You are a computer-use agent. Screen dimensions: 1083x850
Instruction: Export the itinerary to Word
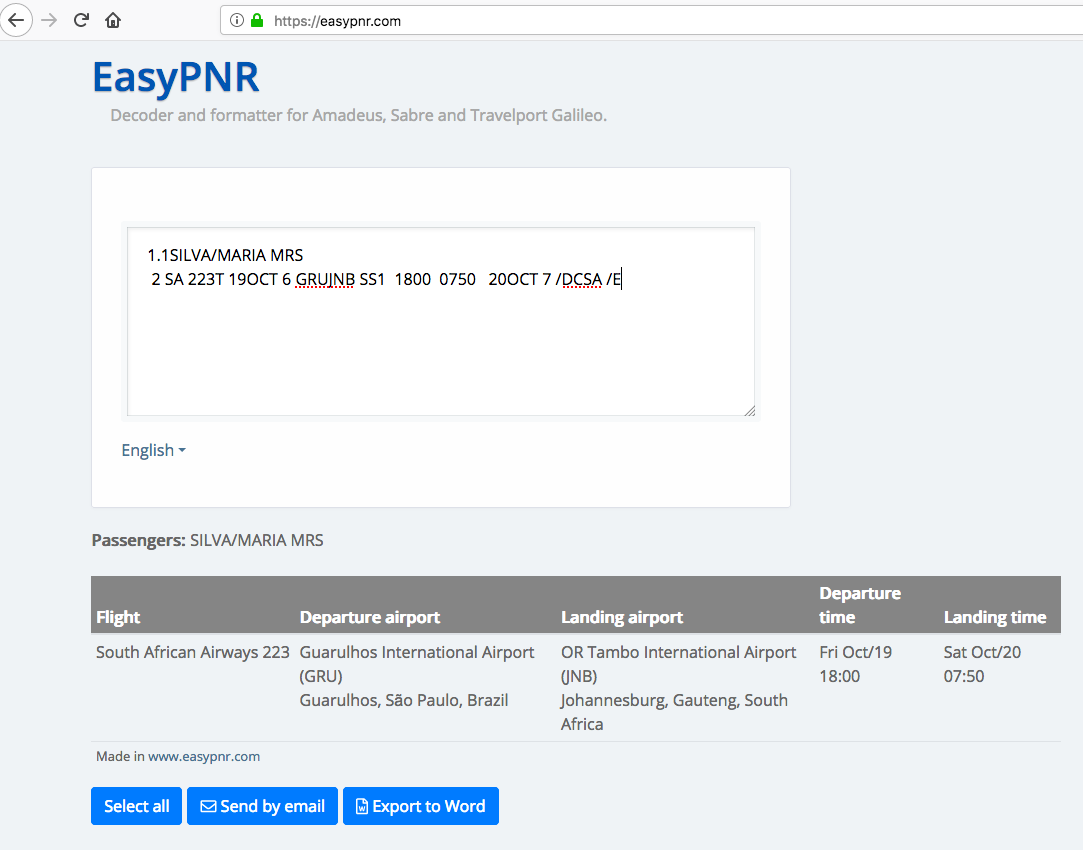(421, 806)
